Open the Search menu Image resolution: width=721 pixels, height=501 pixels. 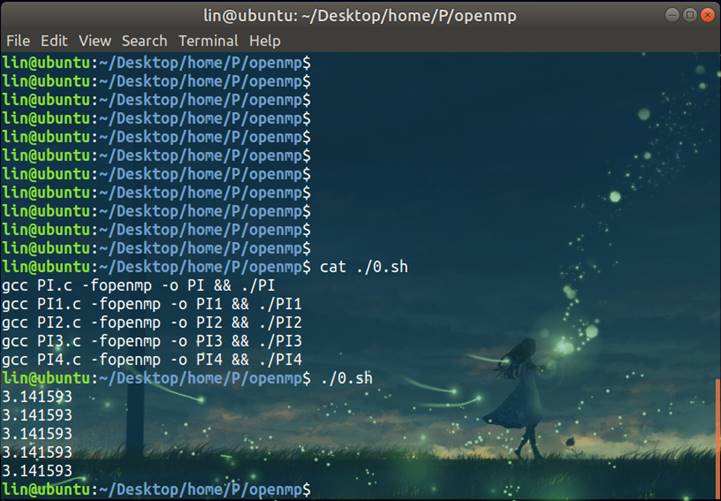(x=144, y=41)
